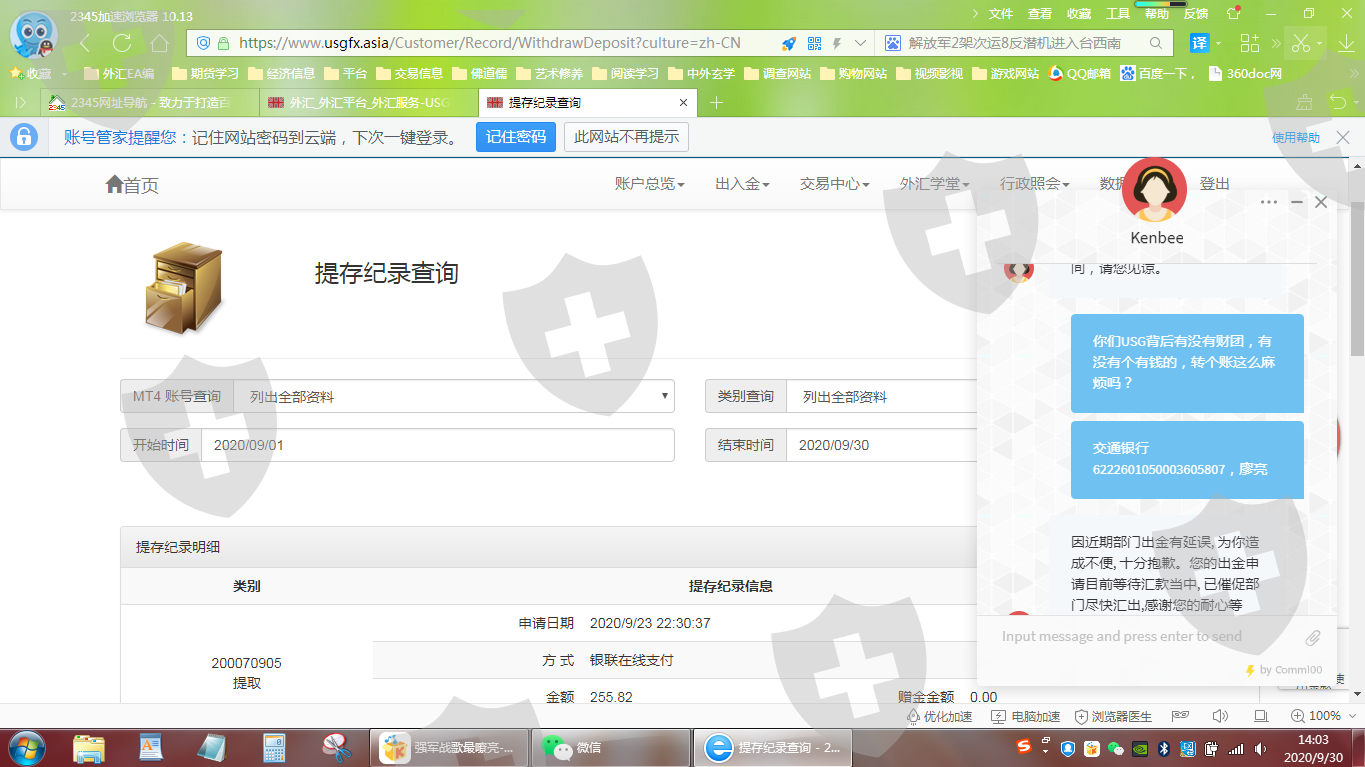
Task: Click the QR code icon in address bar
Action: click(x=814, y=43)
